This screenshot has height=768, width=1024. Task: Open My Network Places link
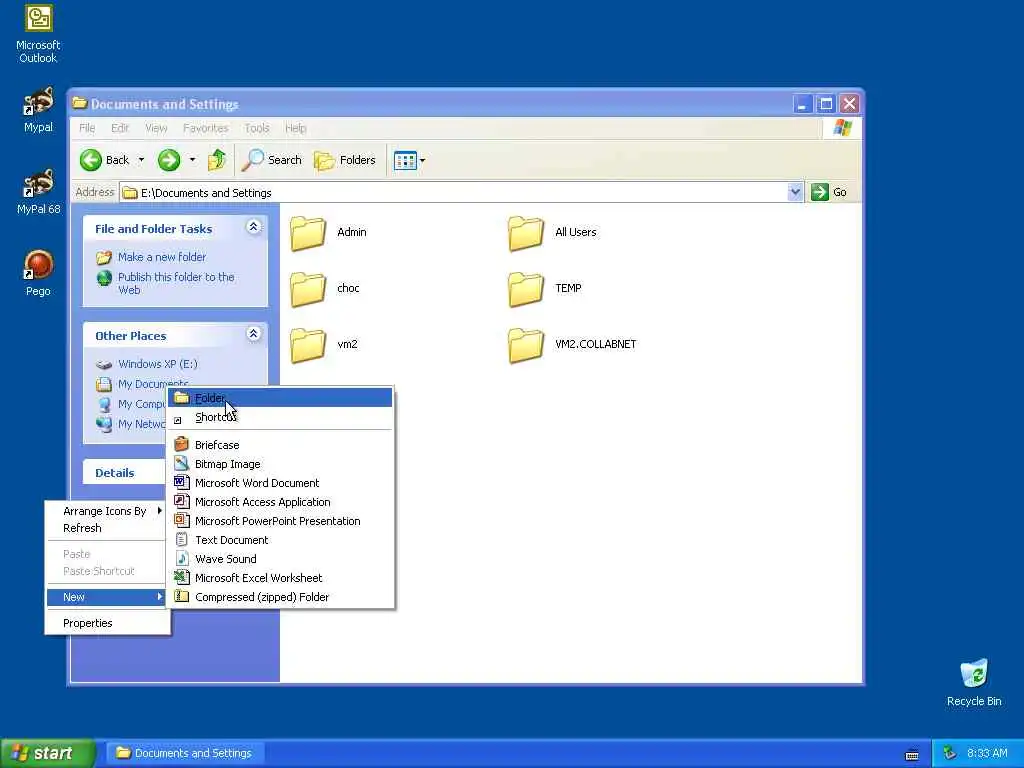pyautogui.click(x=130, y=424)
